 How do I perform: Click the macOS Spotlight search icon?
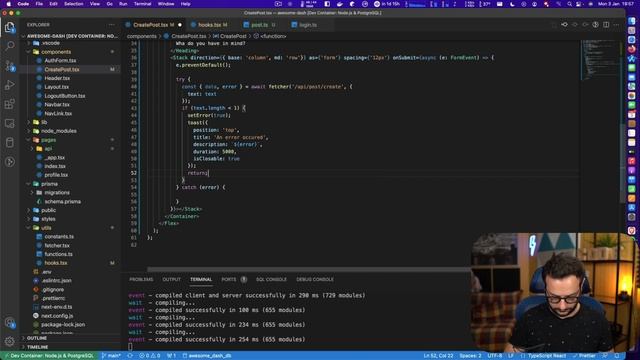point(569,4)
